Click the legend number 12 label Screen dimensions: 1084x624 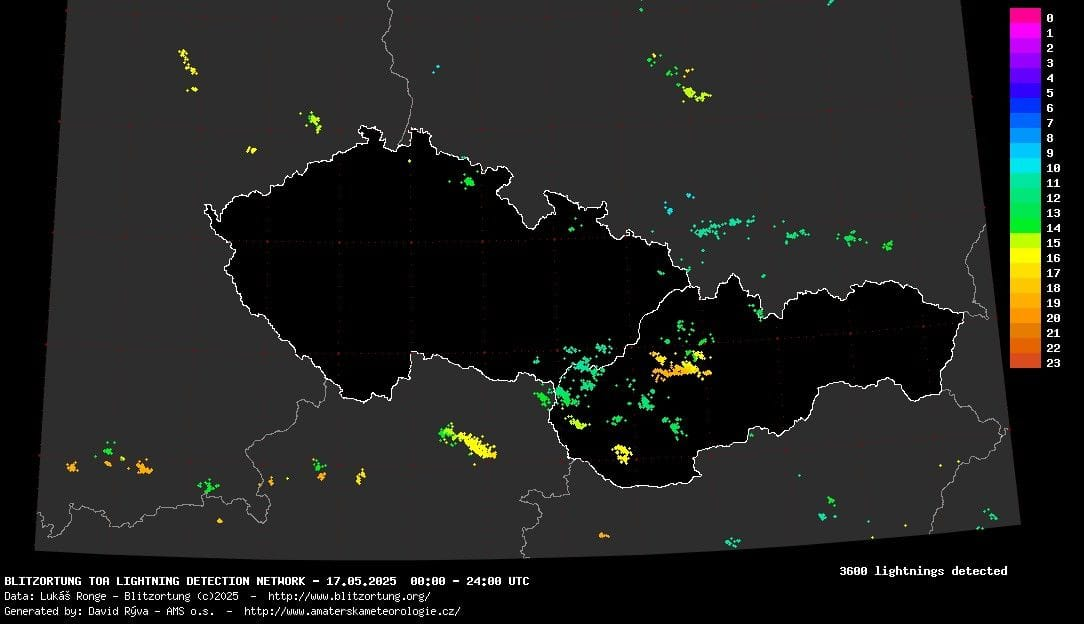point(1052,198)
